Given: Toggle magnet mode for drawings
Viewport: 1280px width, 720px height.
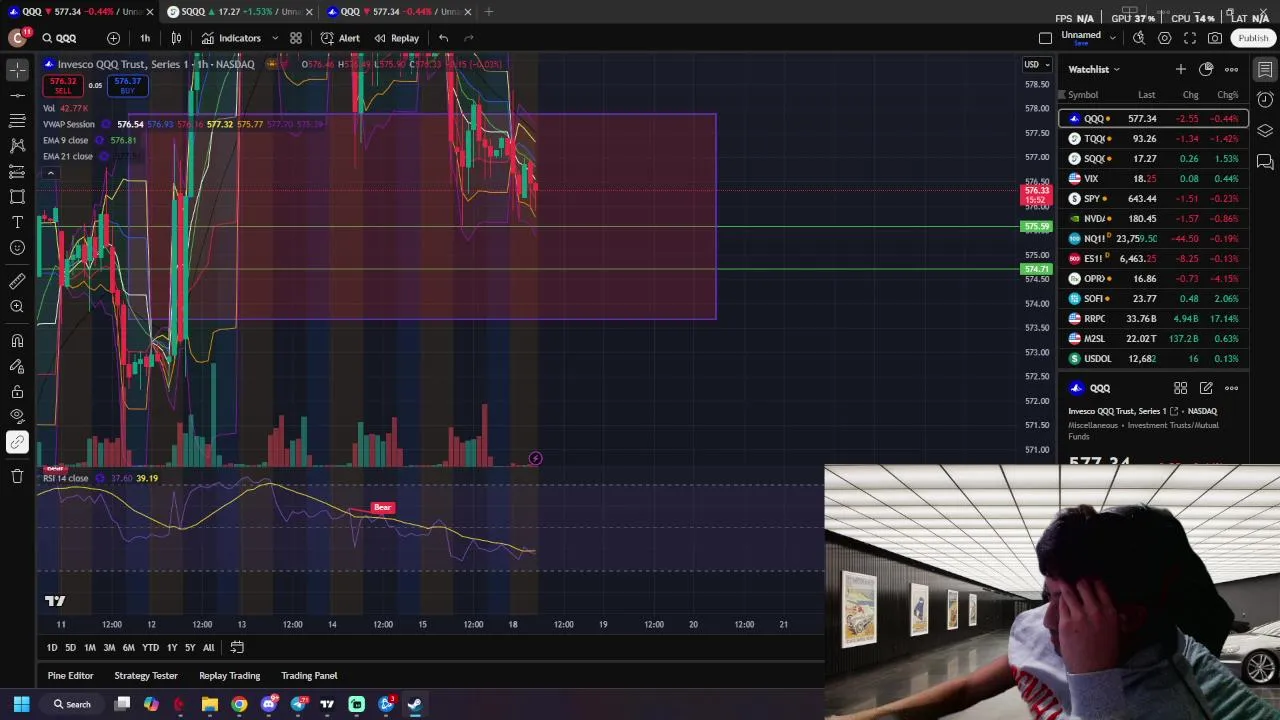Looking at the screenshot, I should [17, 341].
